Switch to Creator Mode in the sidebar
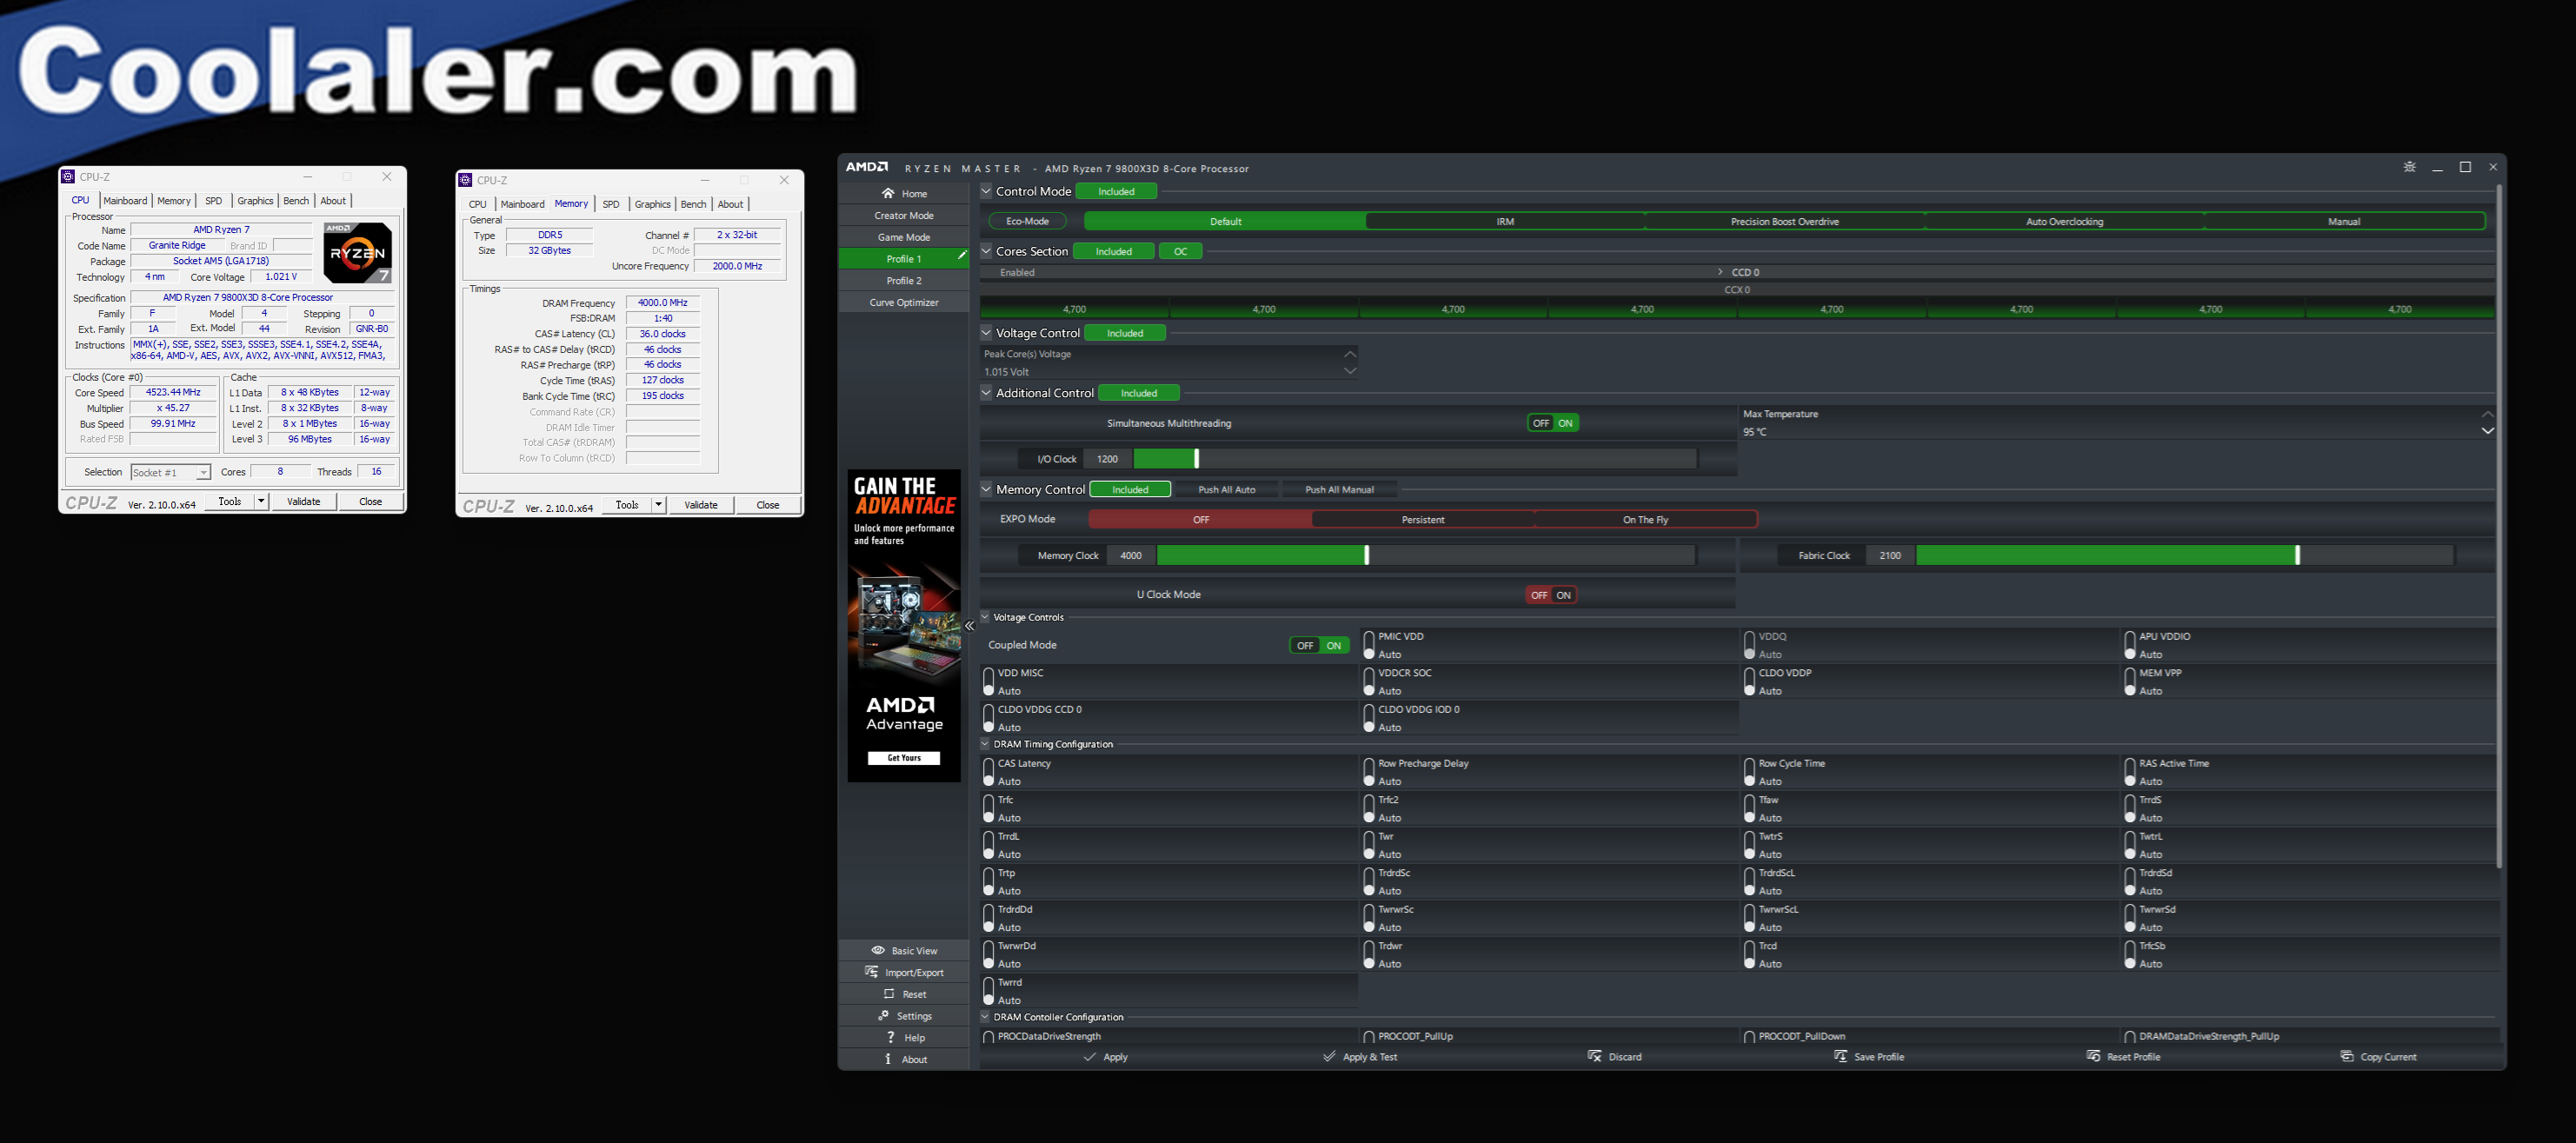Viewport: 2576px width, 1143px height. 904,215
